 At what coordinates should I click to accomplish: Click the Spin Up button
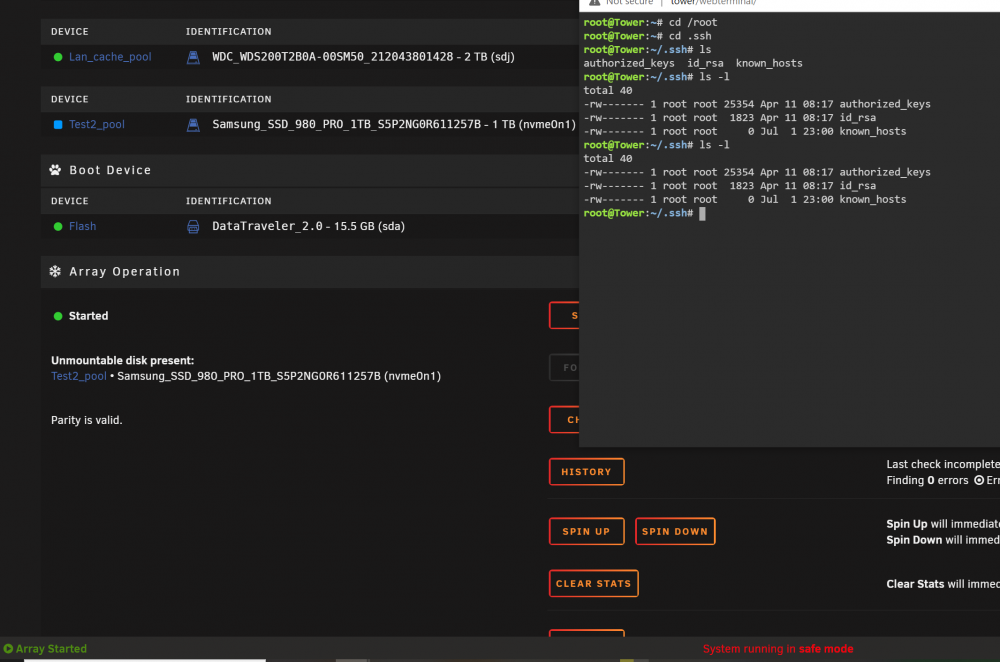click(x=586, y=531)
